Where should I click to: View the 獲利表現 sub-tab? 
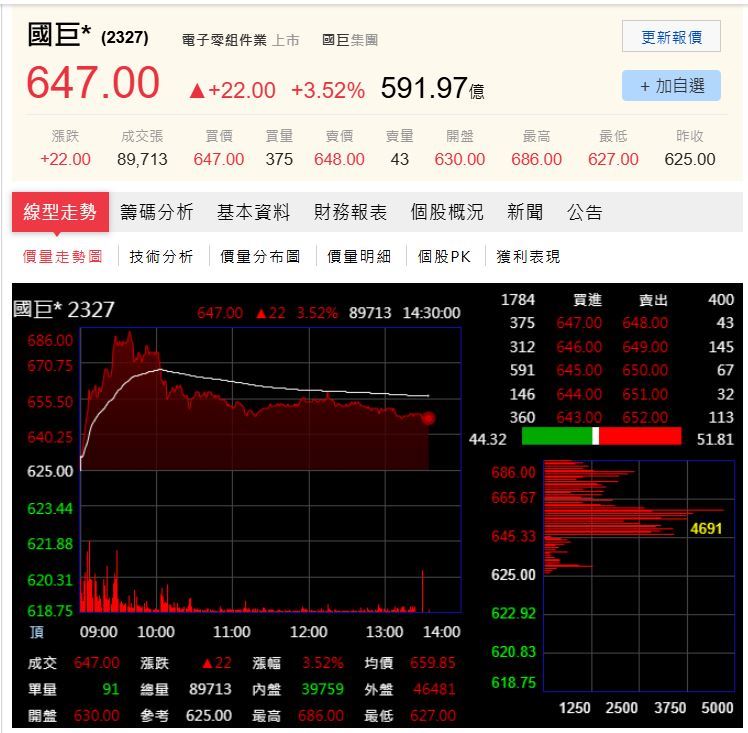point(528,257)
